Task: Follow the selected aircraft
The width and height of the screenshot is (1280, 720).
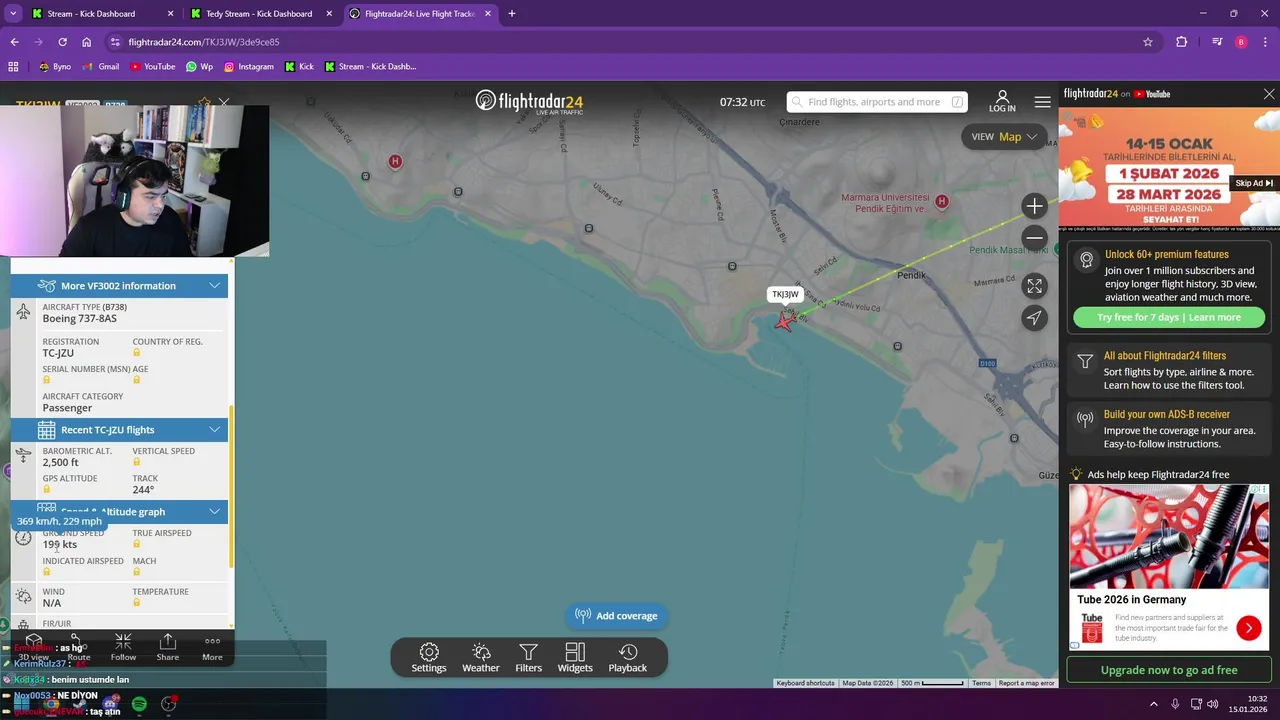Action: [x=123, y=647]
